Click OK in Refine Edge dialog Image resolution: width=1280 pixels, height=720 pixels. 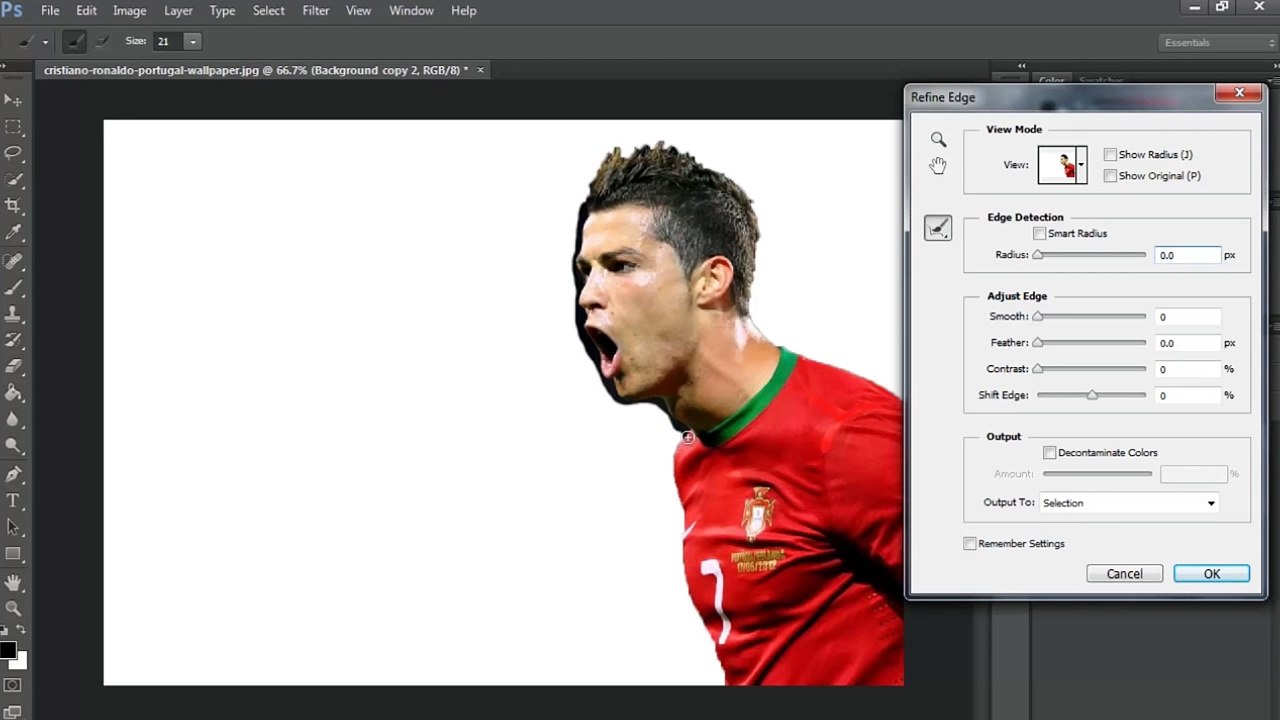[x=1212, y=574]
